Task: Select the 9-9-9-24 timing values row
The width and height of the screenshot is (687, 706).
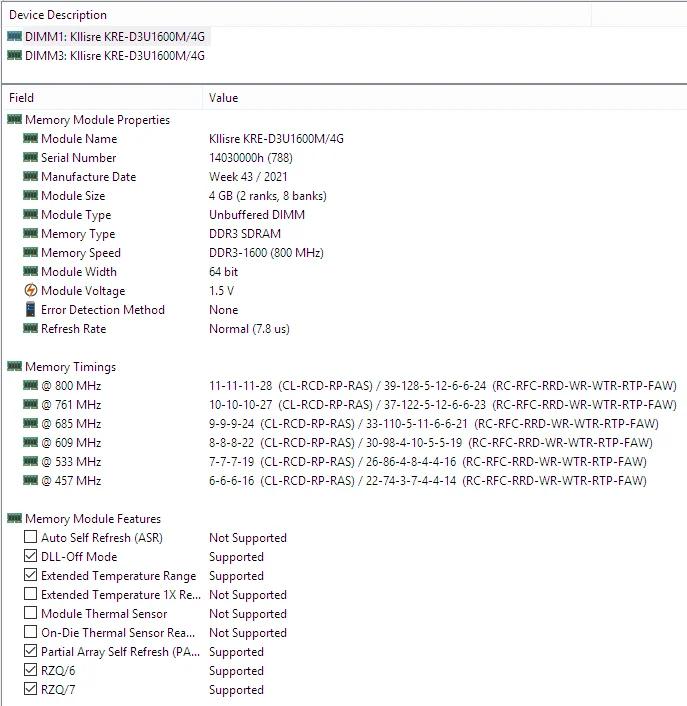Action: [x=434, y=424]
